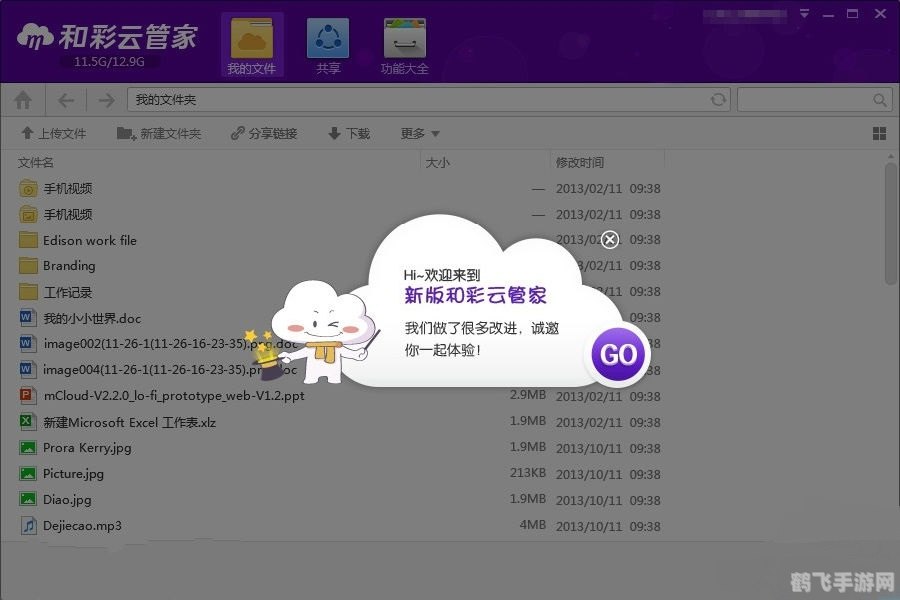This screenshot has width=900, height=600.
Task: Switch to the 共享 sharing tab
Action: (328, 40)
